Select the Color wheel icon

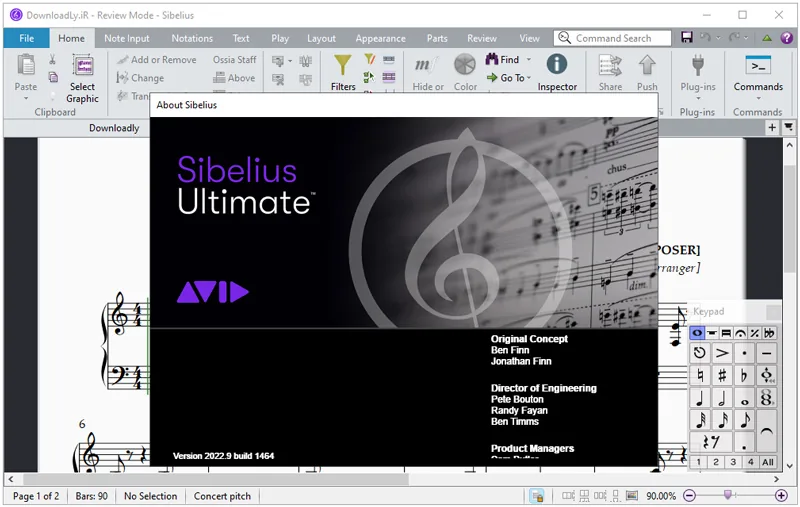(x=465, y=65)
